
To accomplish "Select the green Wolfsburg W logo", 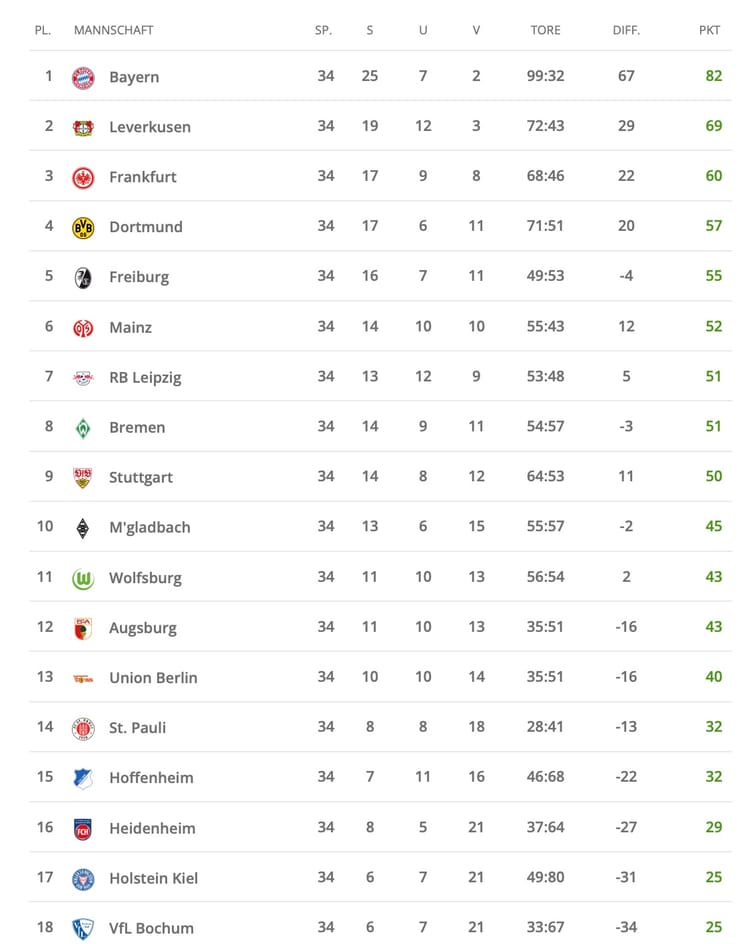I will point(83,579).
